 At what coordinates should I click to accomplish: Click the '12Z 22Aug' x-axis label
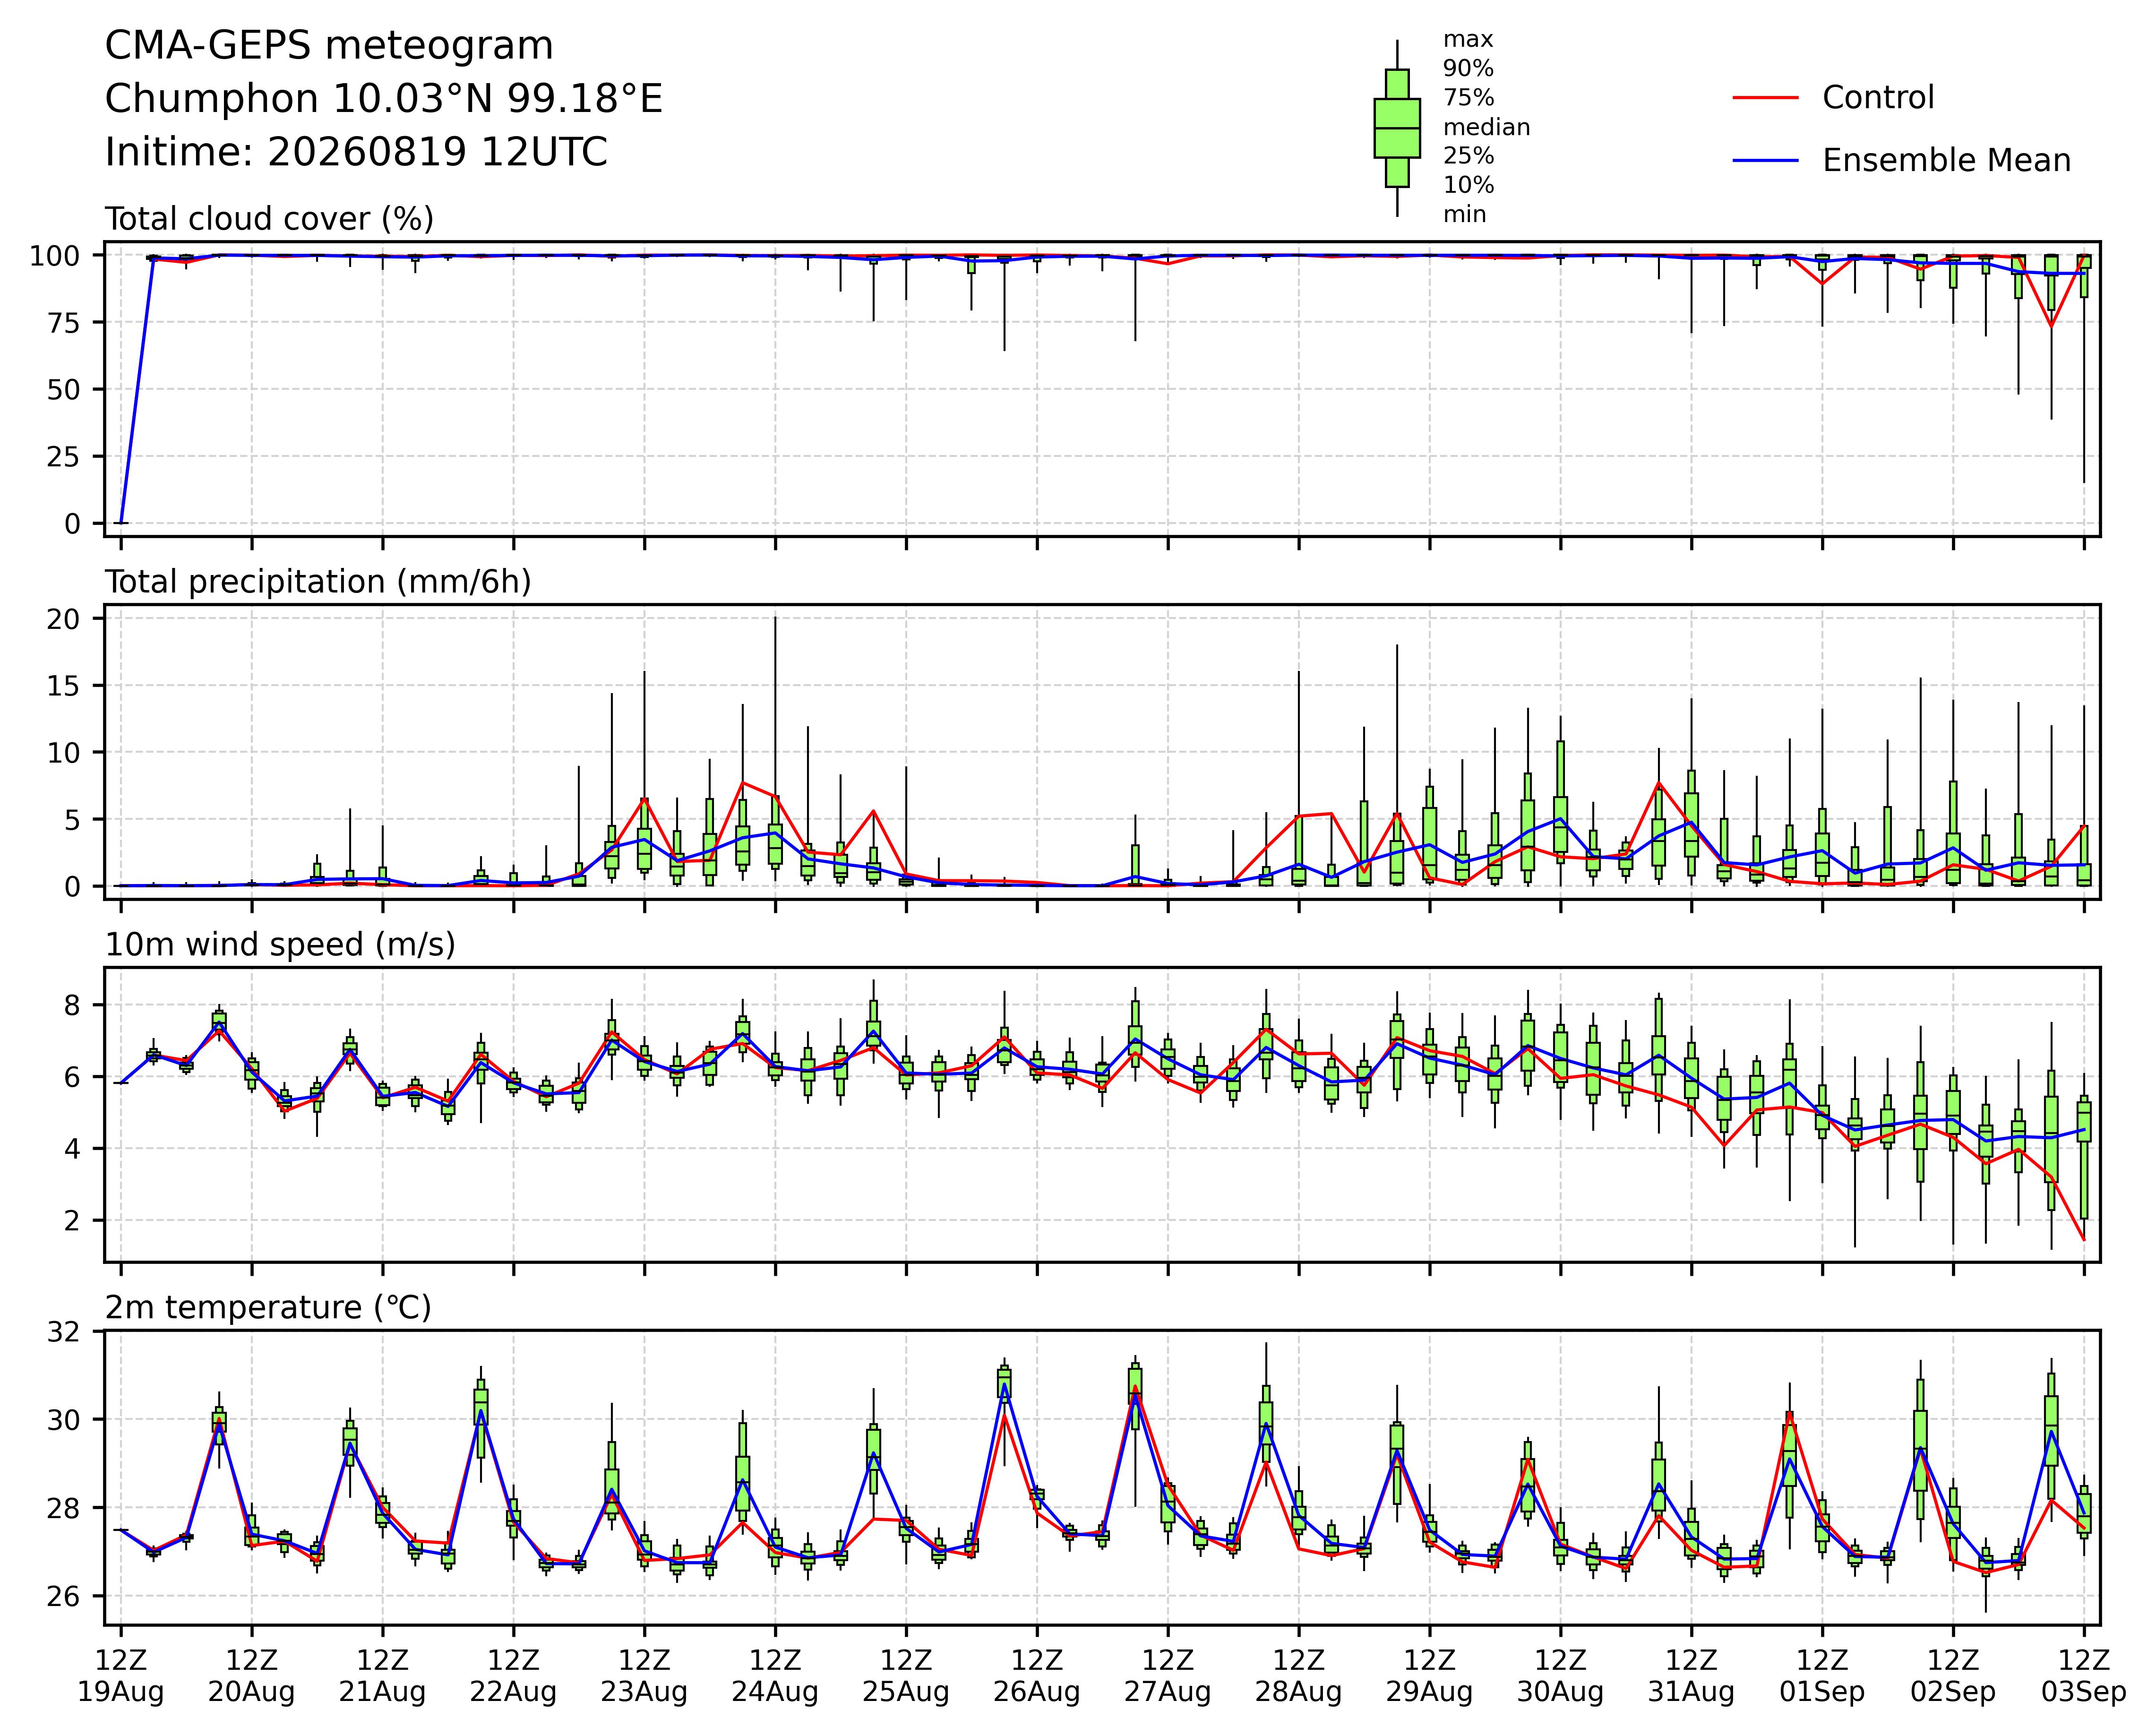pos(513,1675)
